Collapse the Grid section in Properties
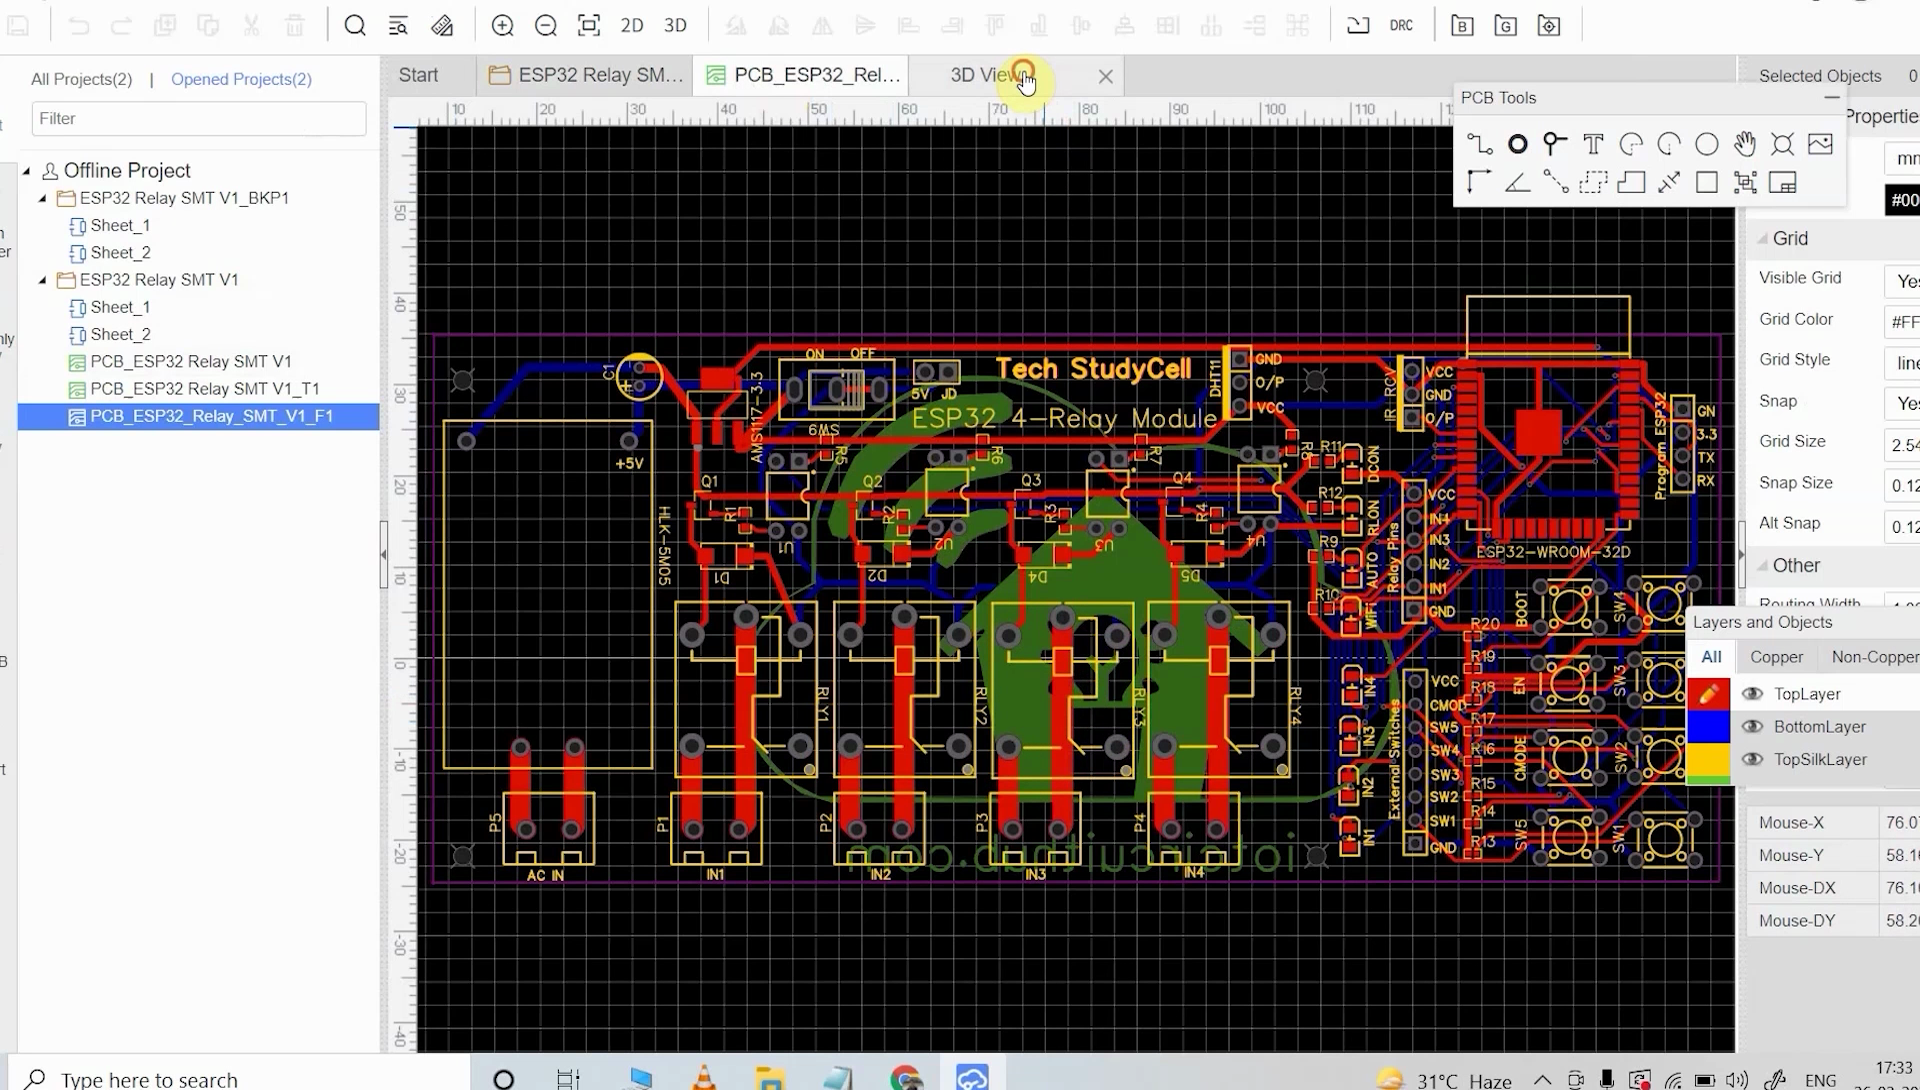Image resolution: width=1920 pixels, height=1090 pixels. click(x=1764, y=238)
